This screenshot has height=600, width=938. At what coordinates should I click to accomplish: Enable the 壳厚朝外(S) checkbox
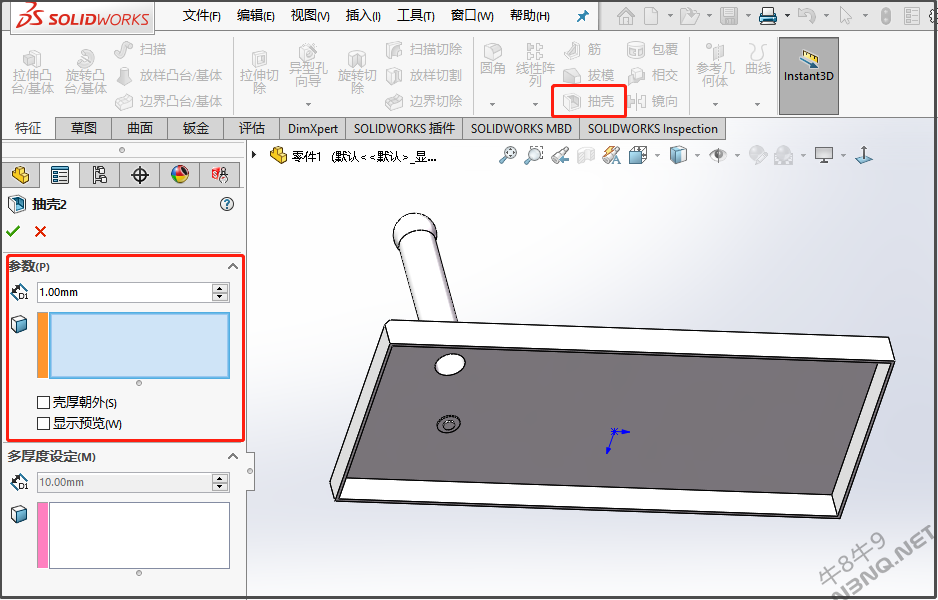(x=43, y=403)
